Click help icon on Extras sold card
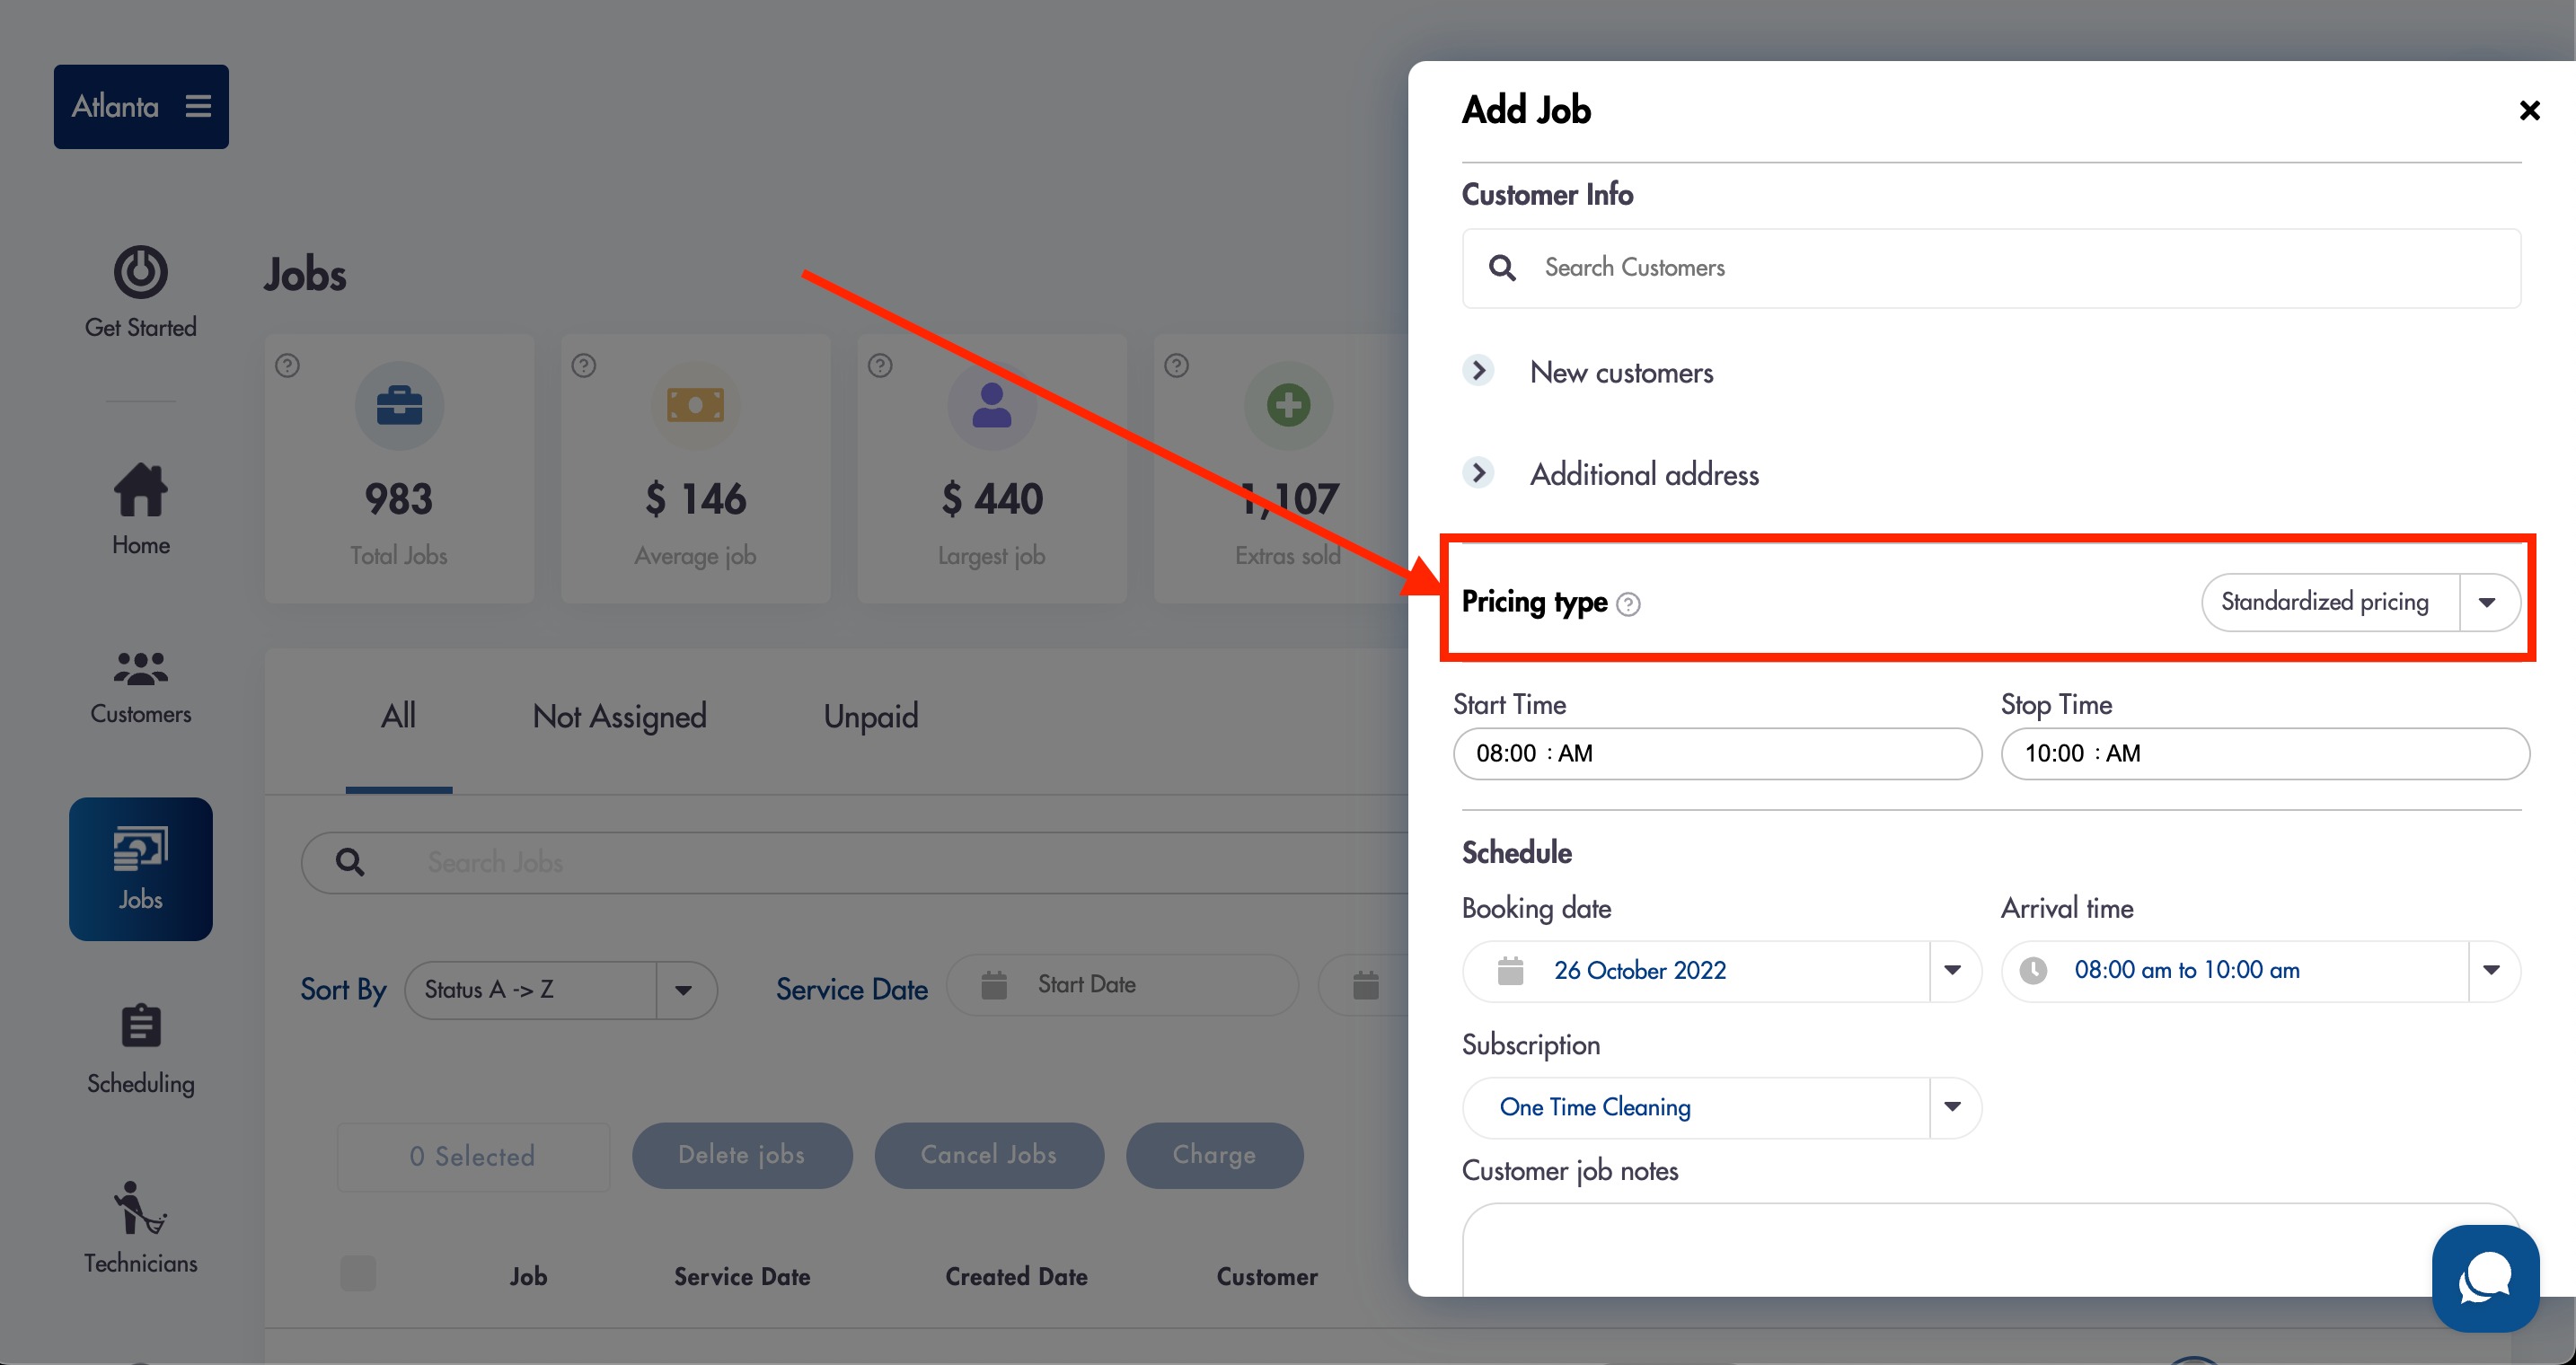The width and height of the screenshot is (2576, 1365). 1177,365
